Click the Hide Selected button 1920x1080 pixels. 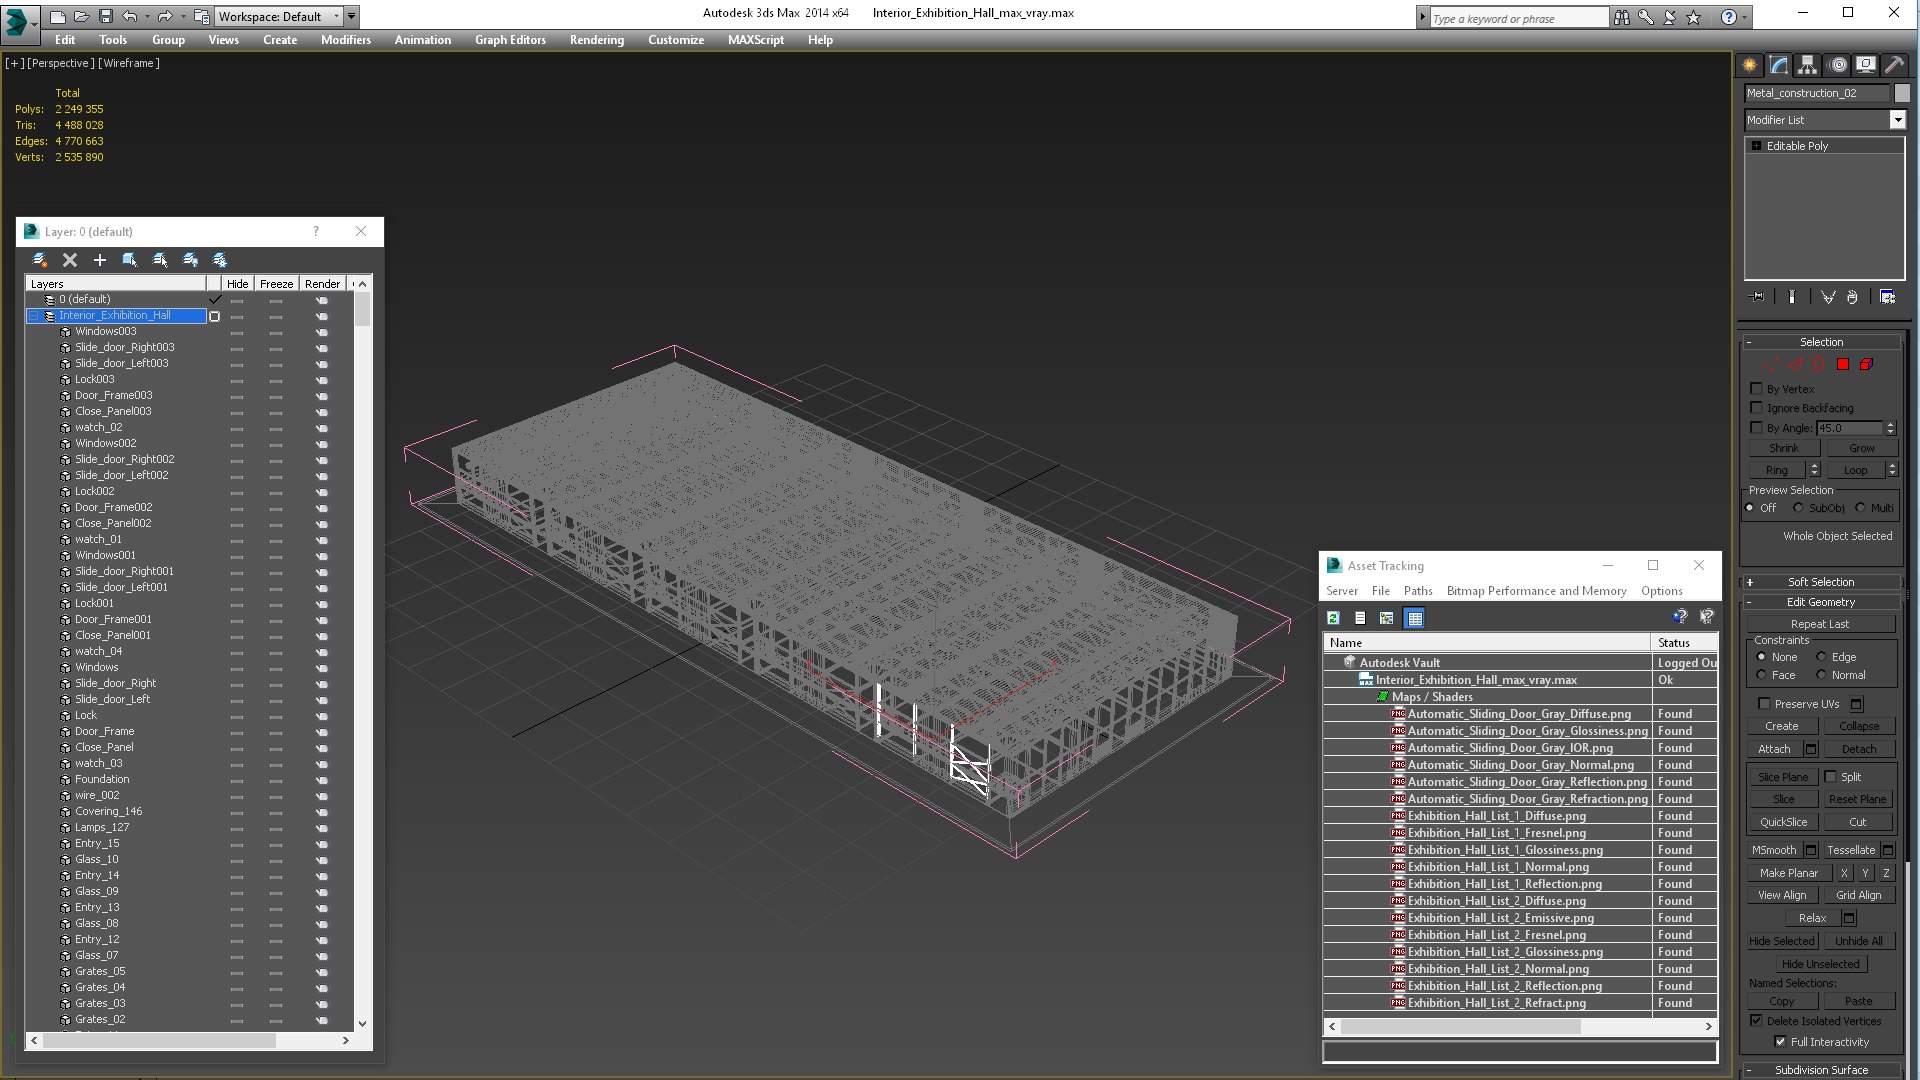(1781, 941)
